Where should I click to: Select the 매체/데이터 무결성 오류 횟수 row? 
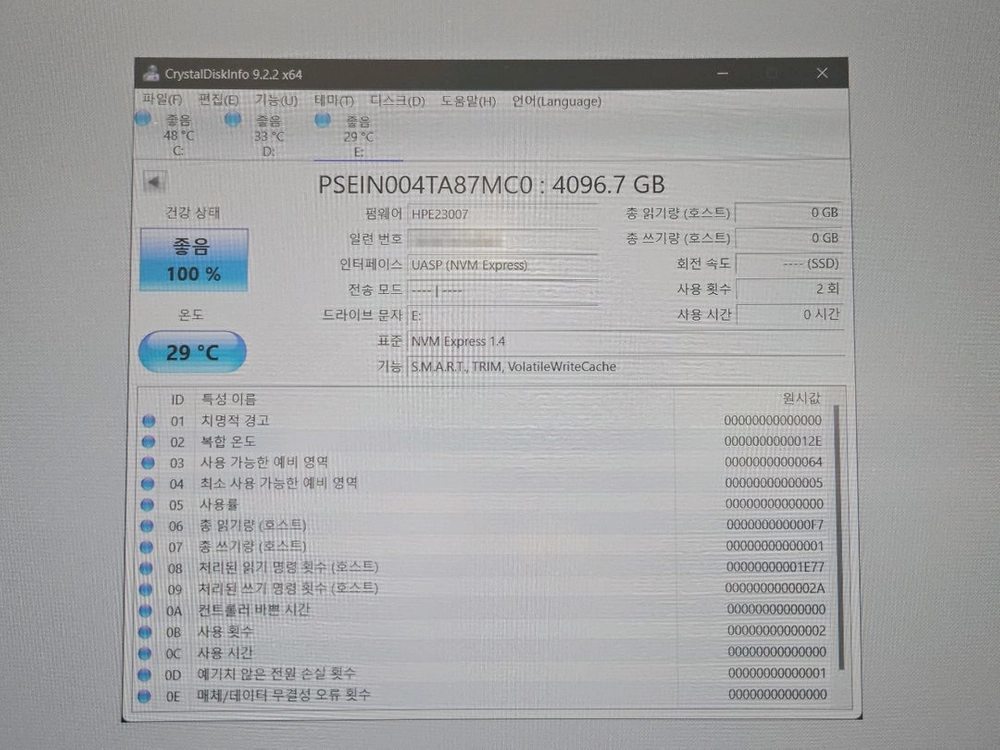485,695
